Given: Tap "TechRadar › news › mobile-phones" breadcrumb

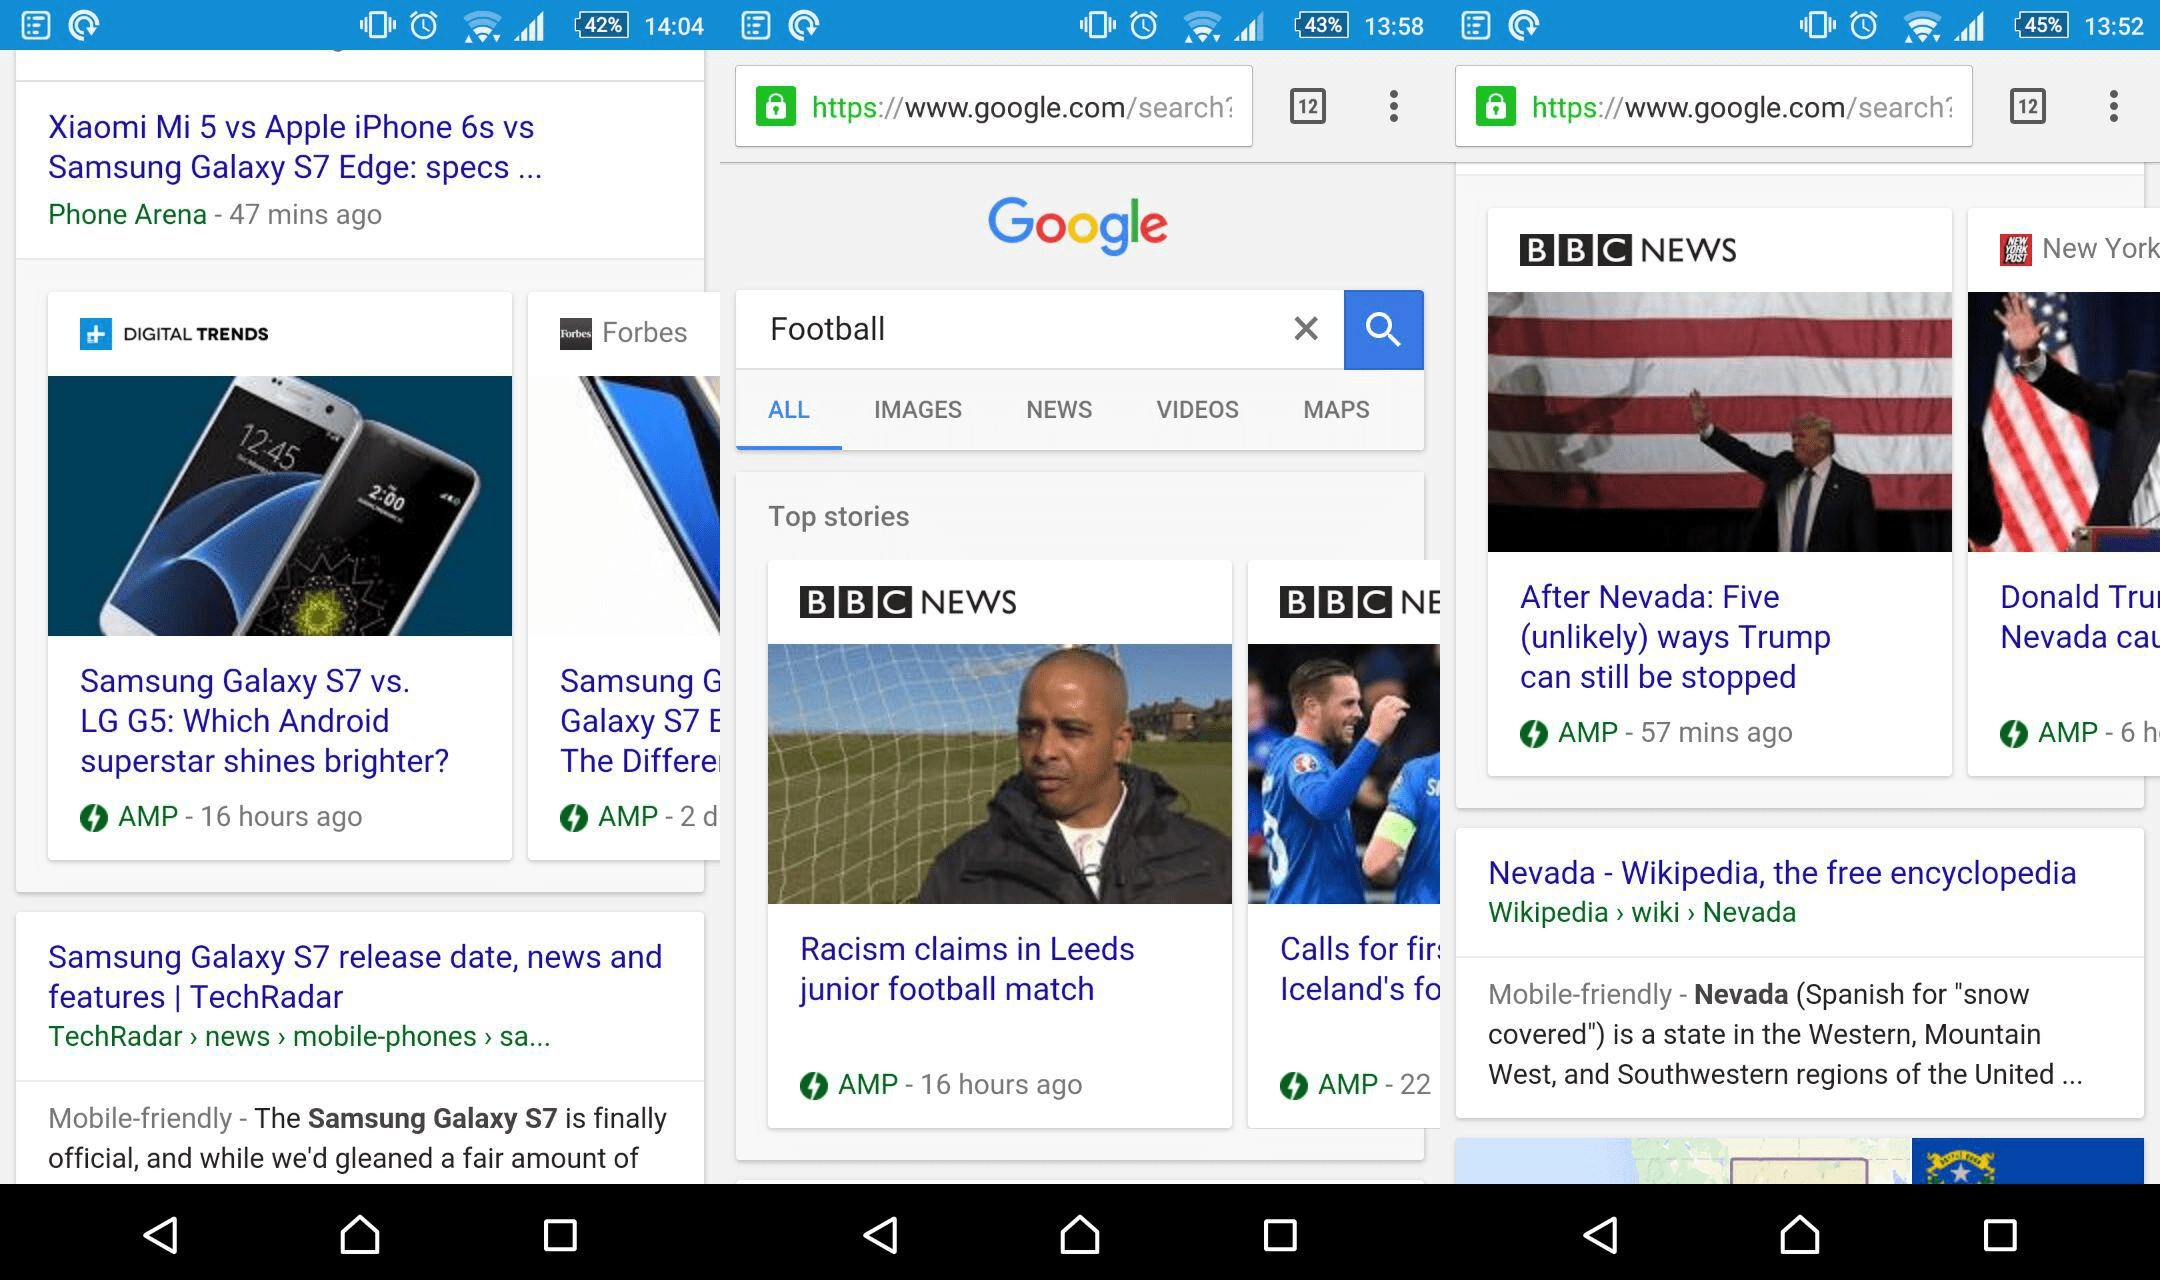Looking at the screenshot, I should coord(299,1037).
